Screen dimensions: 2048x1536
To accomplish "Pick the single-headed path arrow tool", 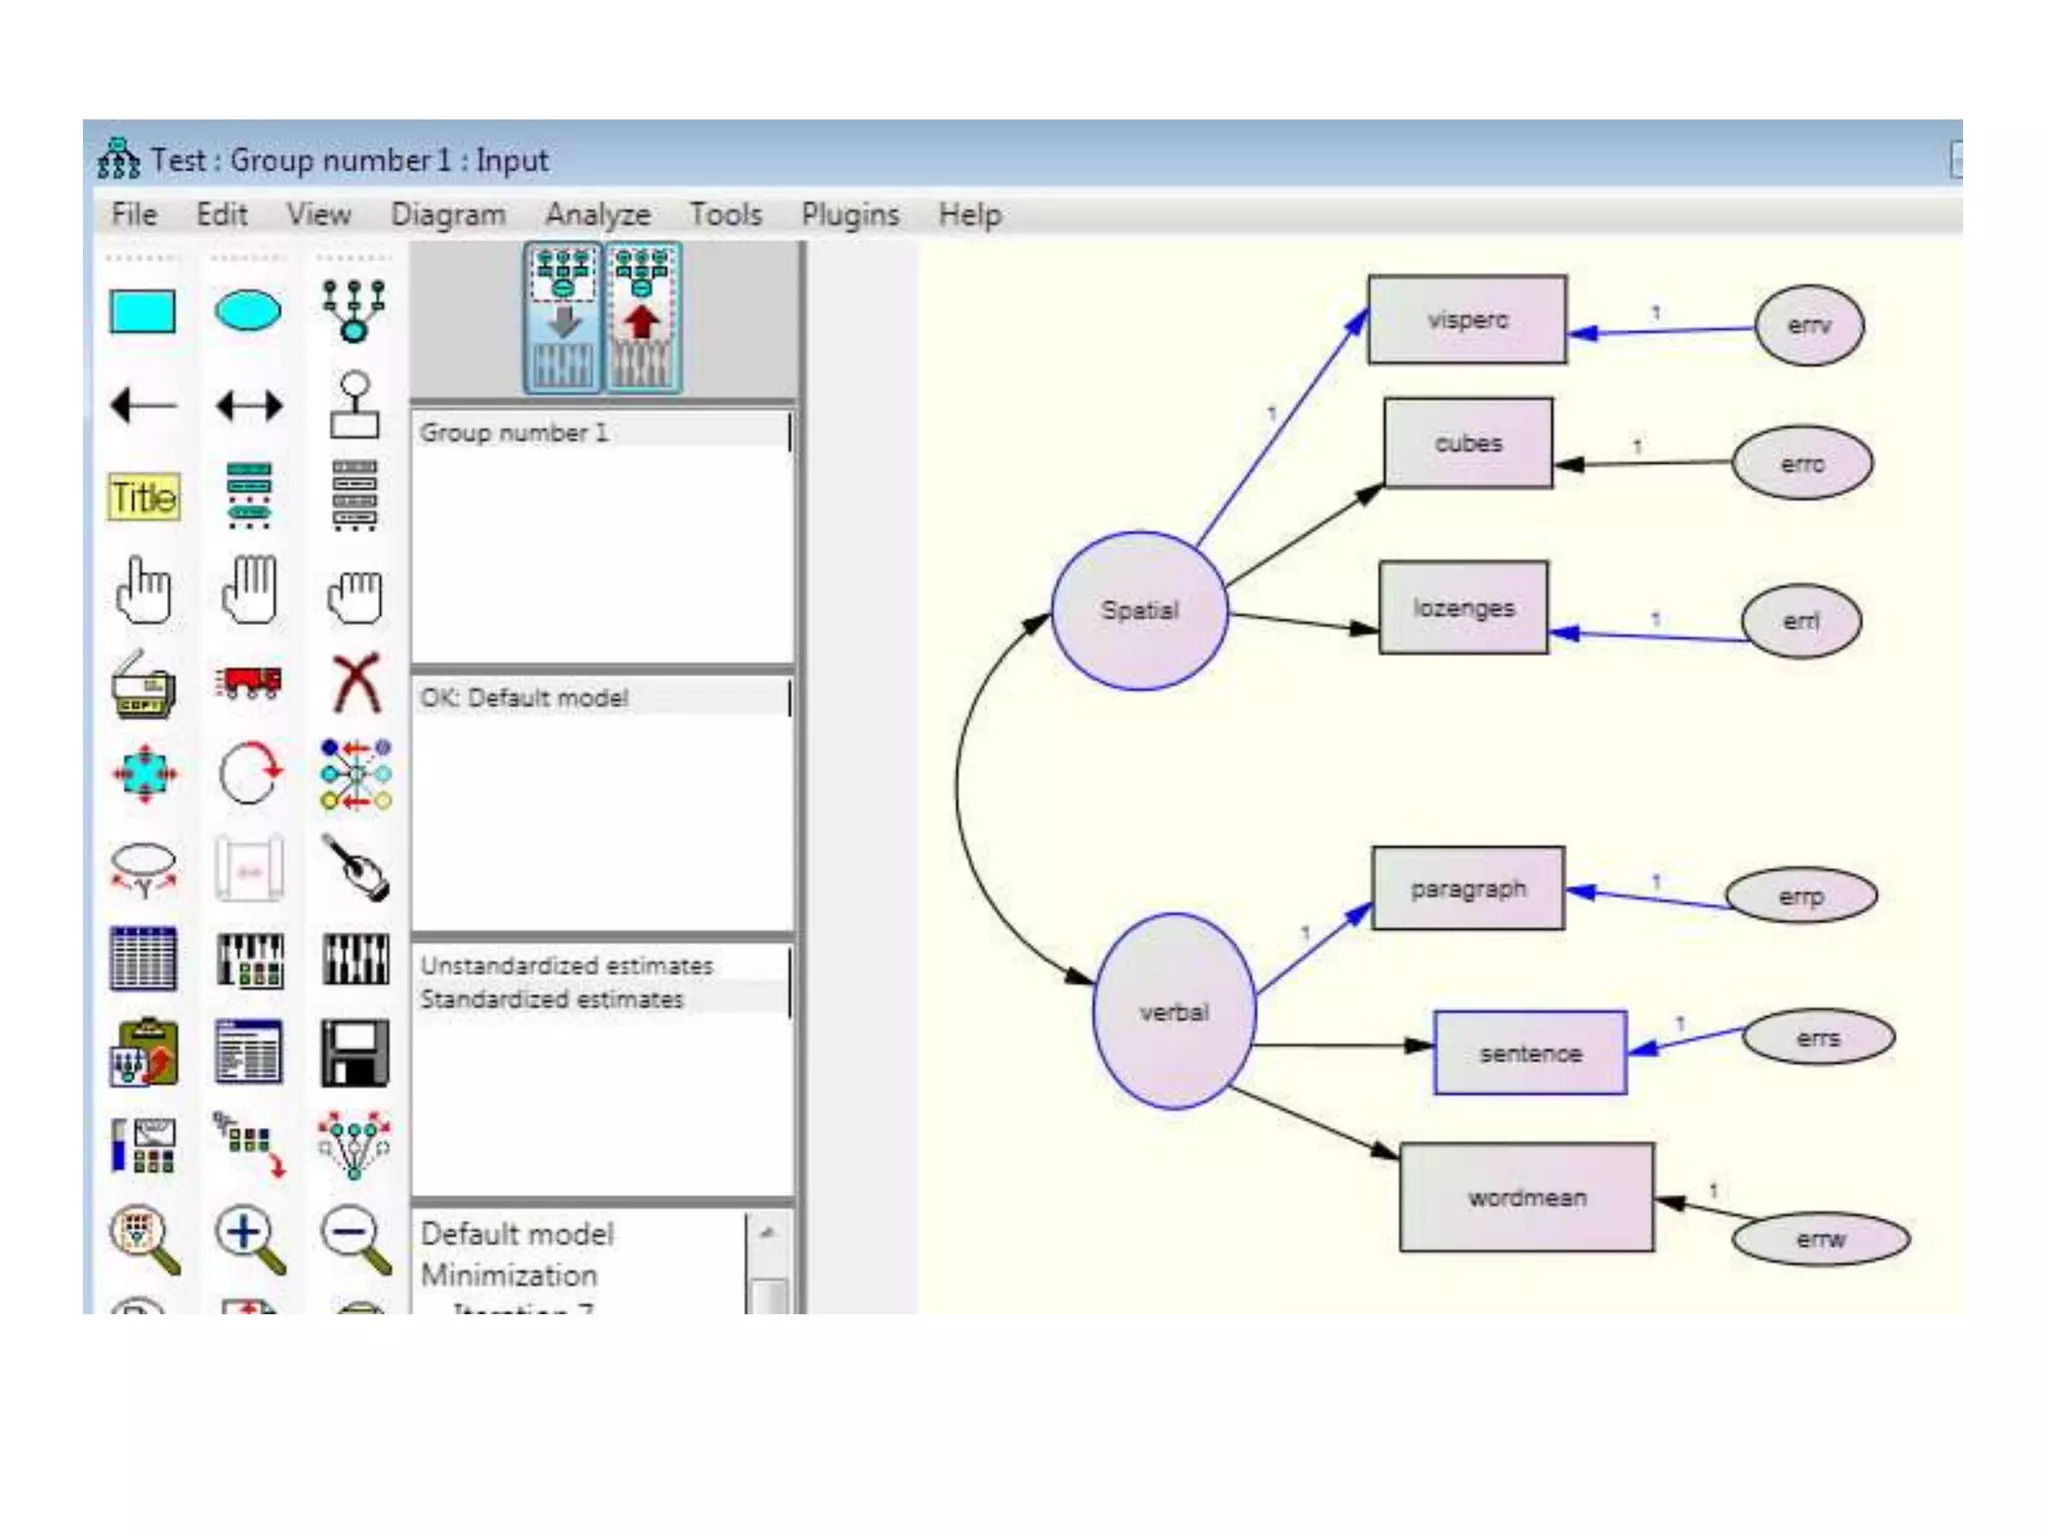I will pyautogui.click(x=143, y=405).
